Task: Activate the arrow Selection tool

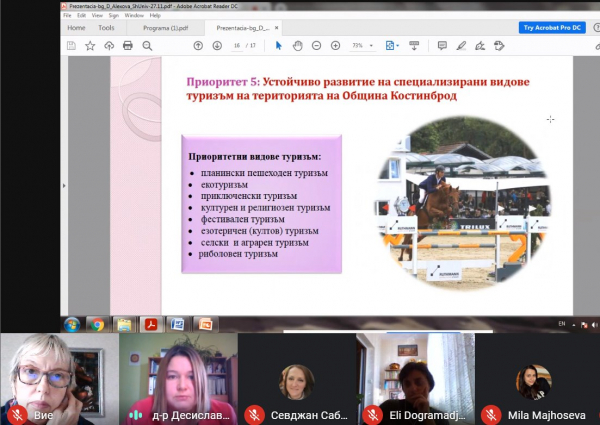Action: tap(279, 45)
